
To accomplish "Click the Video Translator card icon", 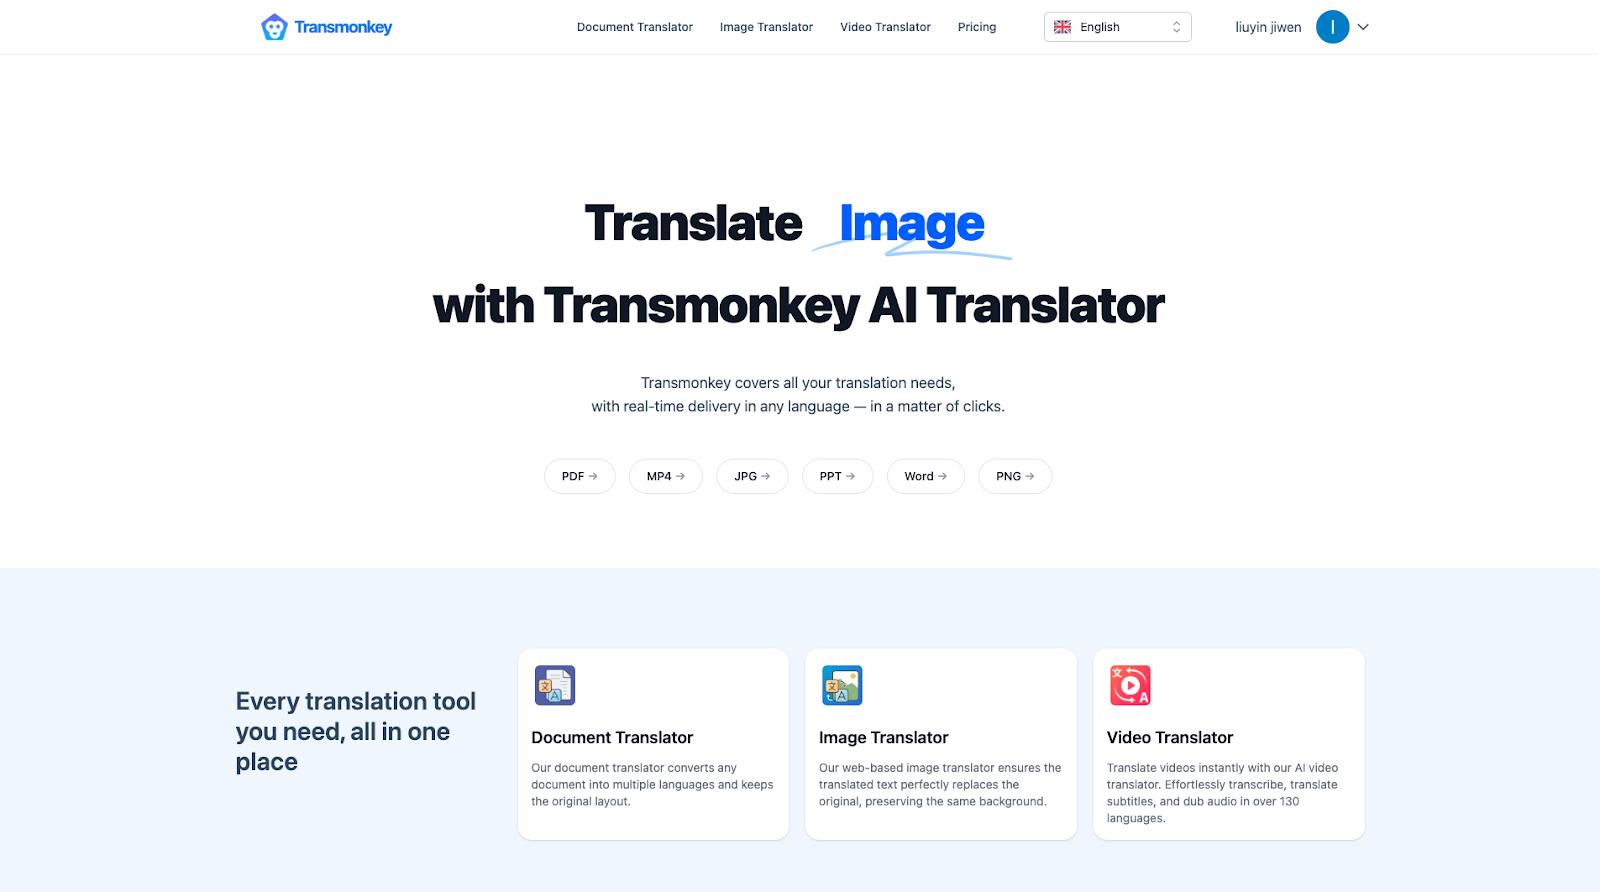I will pos(1130,685).
